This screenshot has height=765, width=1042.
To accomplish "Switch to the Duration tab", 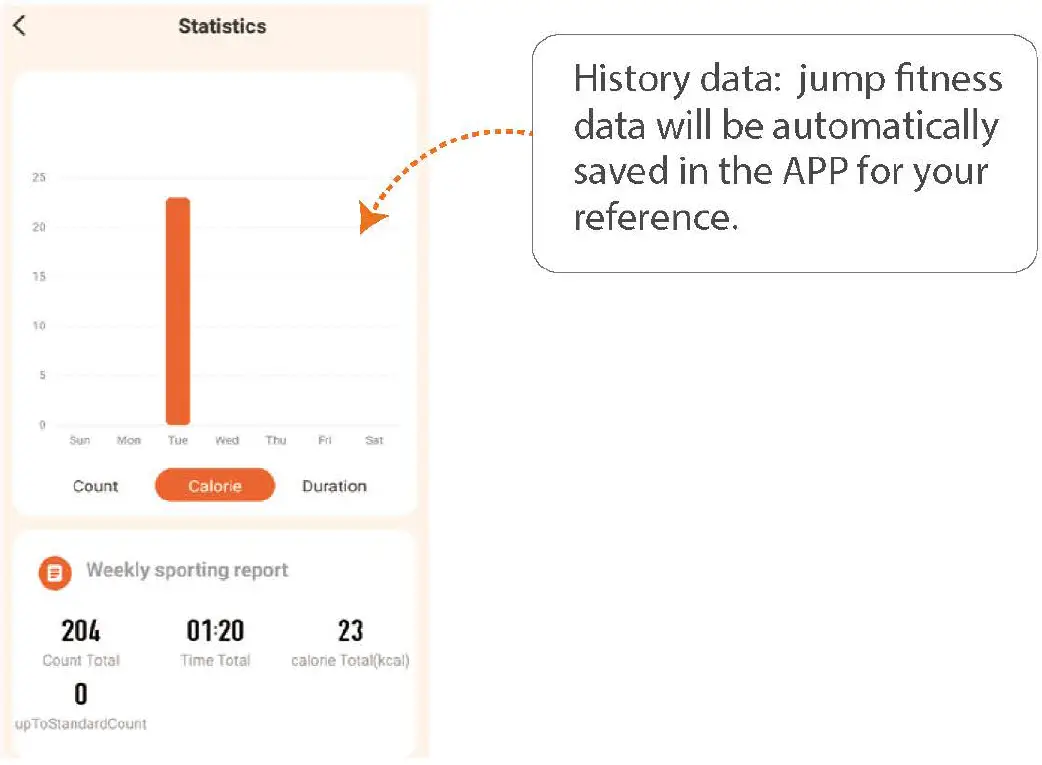I will 334,486.
